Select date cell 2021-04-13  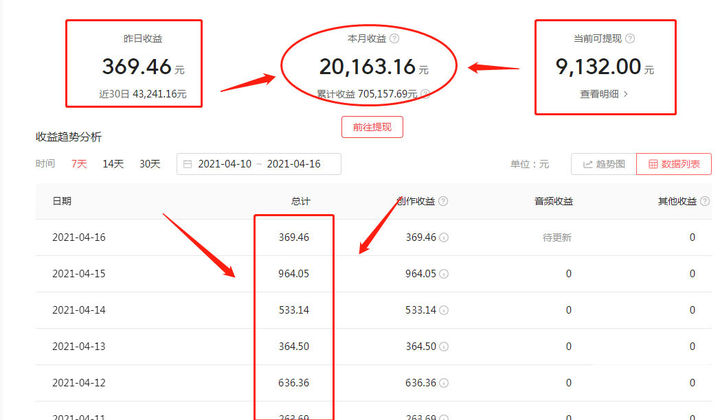(x=79, y=346)
